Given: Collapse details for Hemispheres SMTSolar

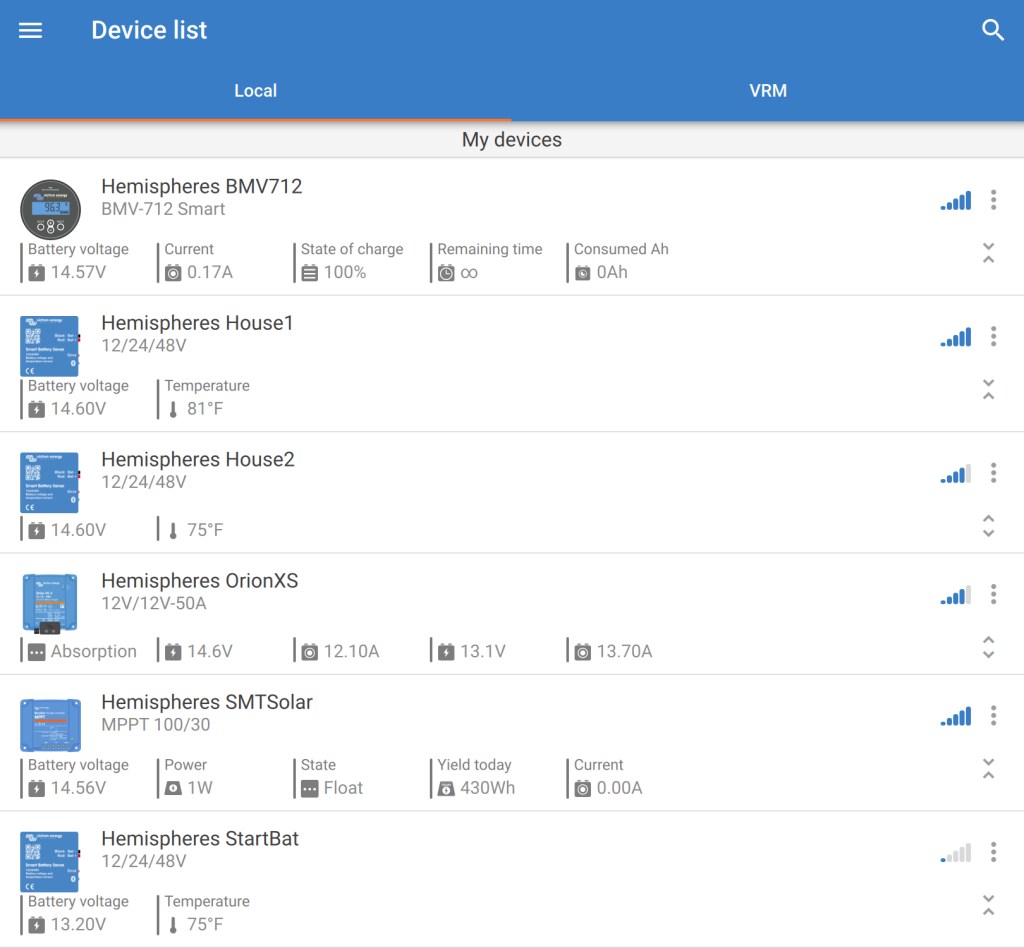Looking at the screenshot, I should [988, 769].
